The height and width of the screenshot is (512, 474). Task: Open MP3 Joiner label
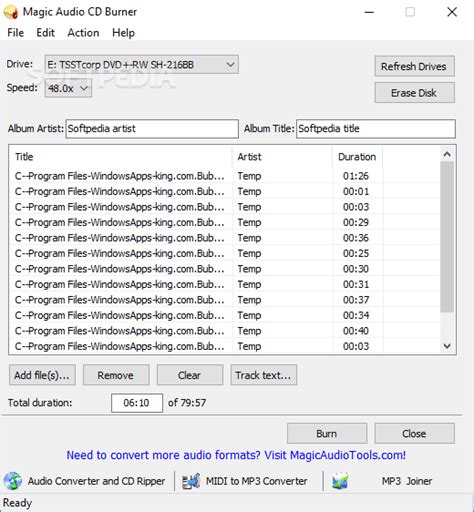point(407,481)
